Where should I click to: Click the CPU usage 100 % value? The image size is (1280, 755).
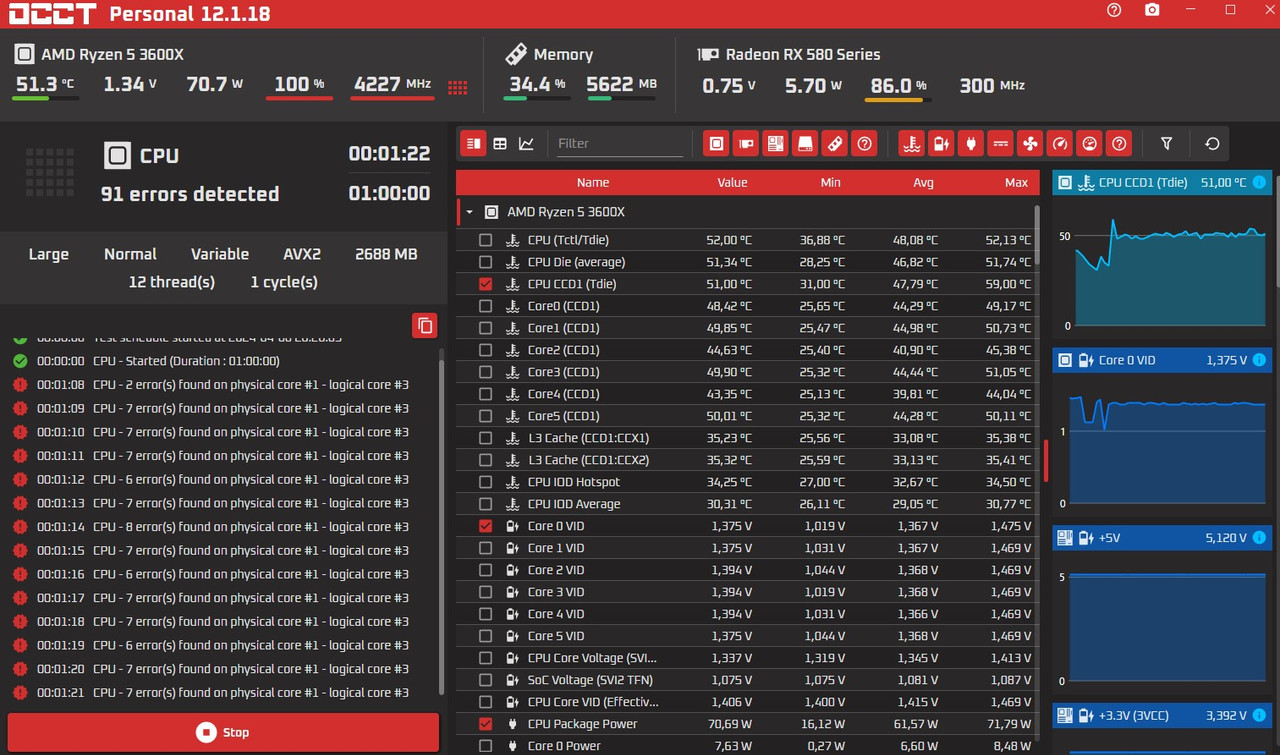[x=299, y=85]
